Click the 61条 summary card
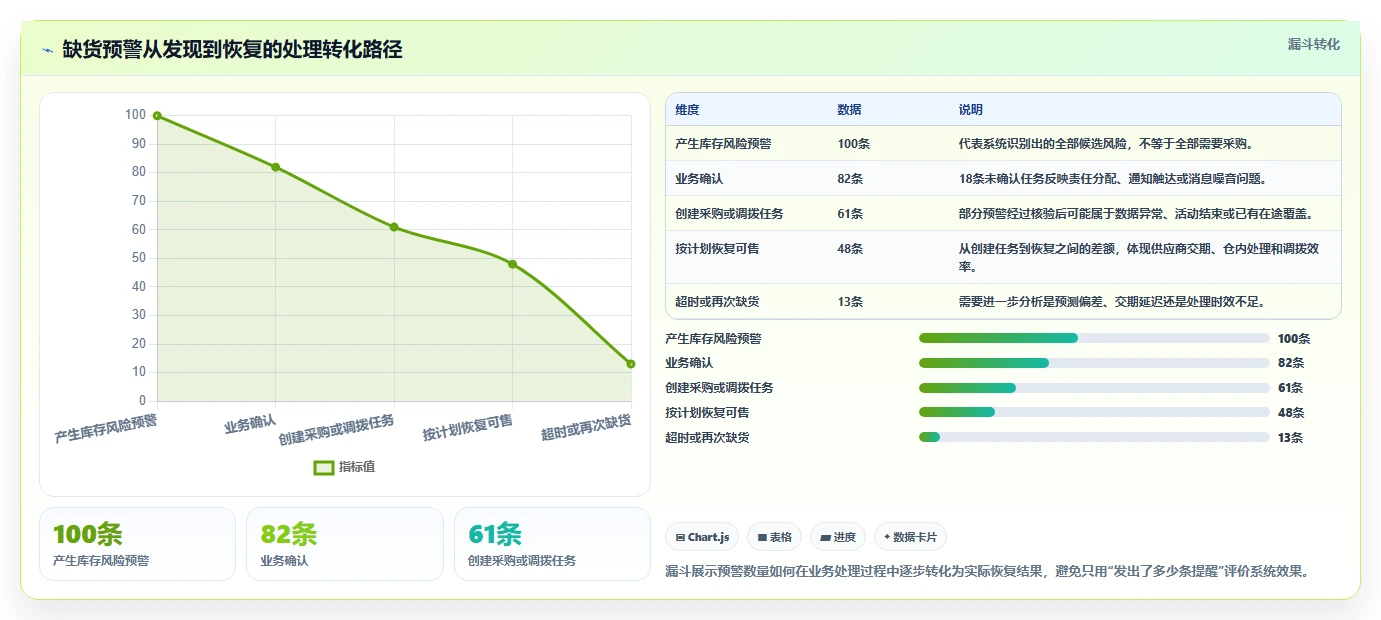Viewport: 1381px width, 620px height. tap(552, 544)
